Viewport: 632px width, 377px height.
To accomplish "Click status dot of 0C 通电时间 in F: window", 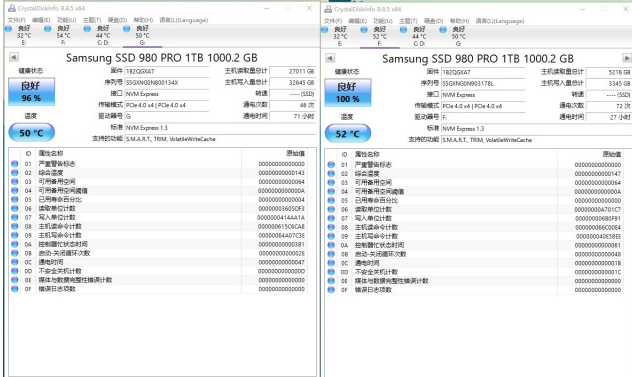I will pyautogui.click(x=331, y=263).
